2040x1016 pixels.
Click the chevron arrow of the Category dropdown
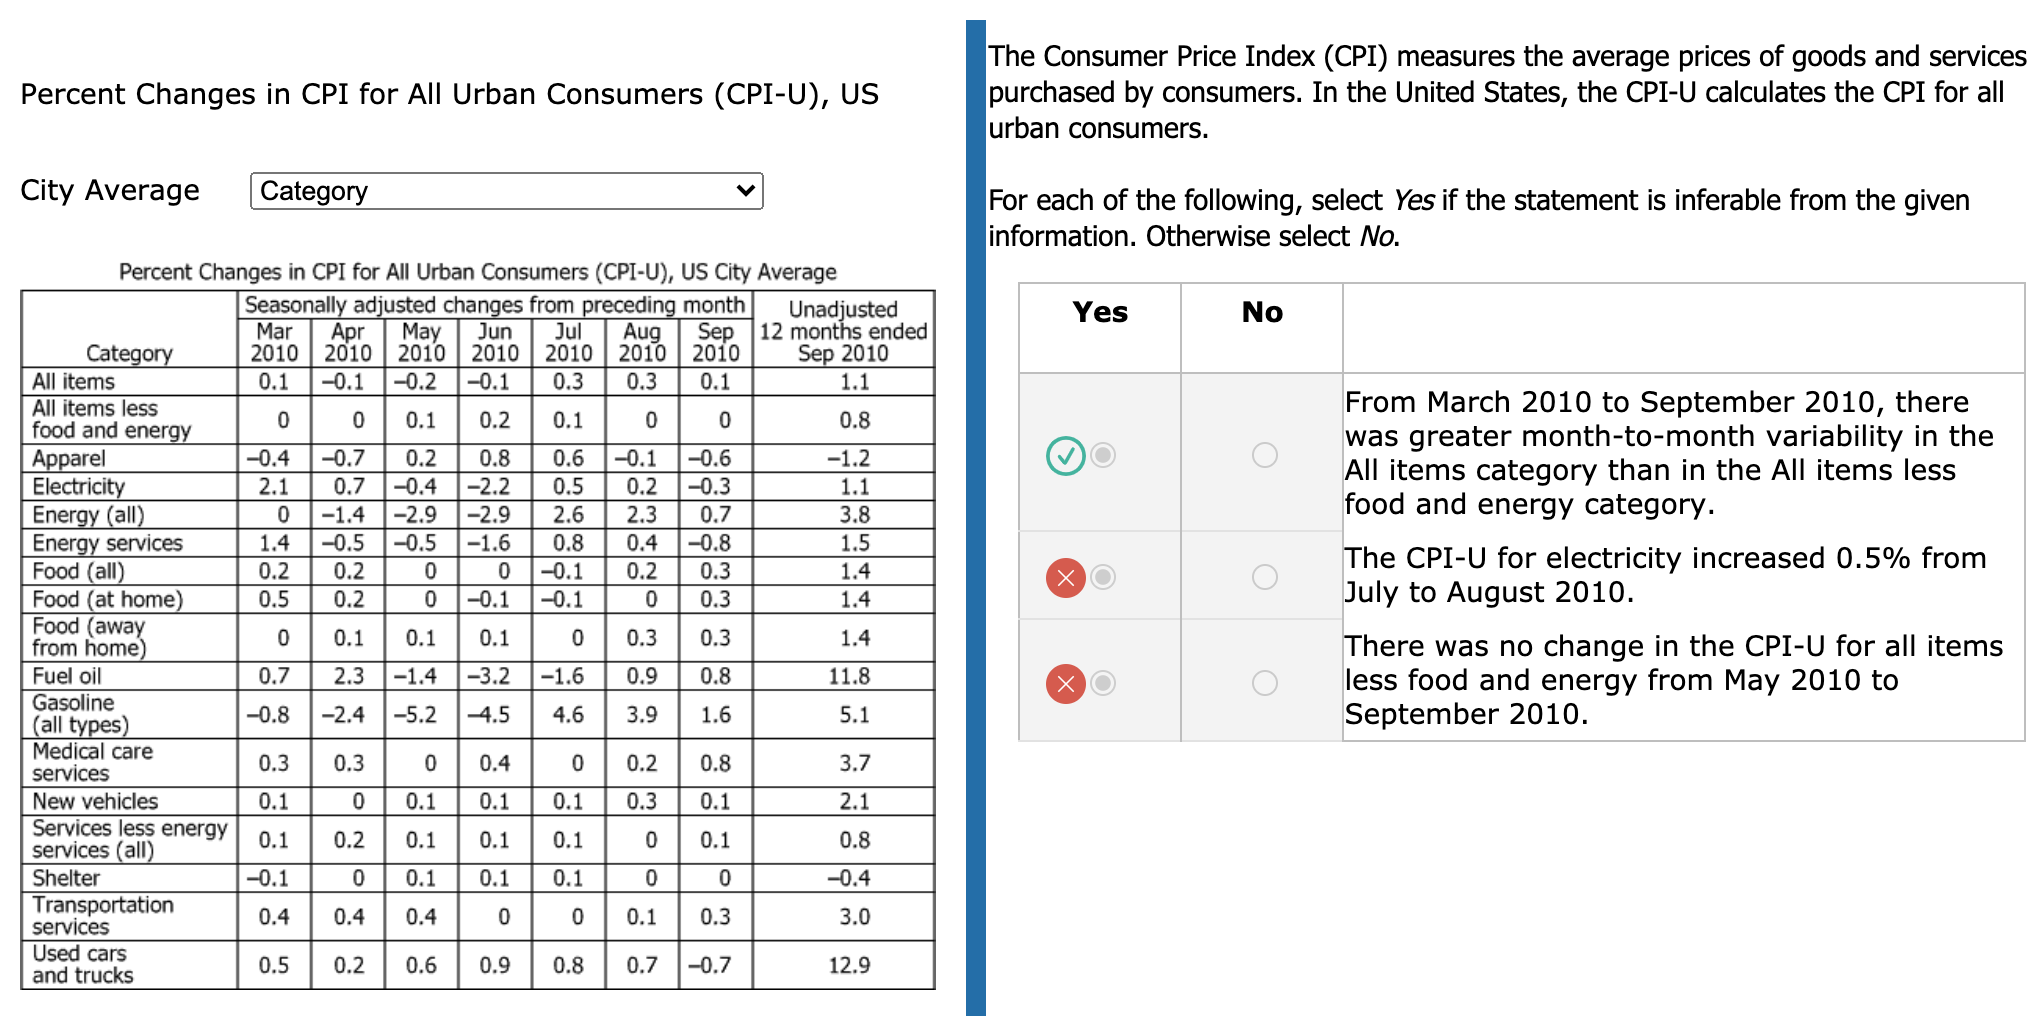click(x=745, y=191)
